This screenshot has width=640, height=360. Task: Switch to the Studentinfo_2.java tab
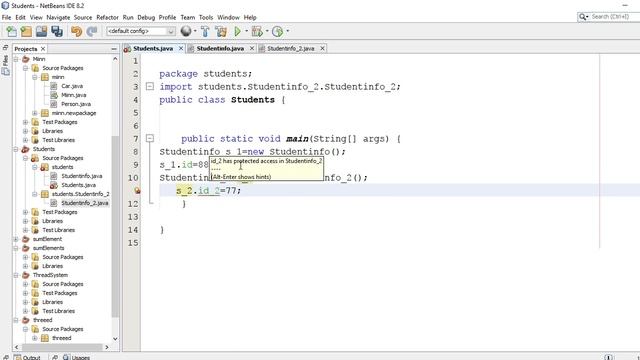[x=291, y=49]
